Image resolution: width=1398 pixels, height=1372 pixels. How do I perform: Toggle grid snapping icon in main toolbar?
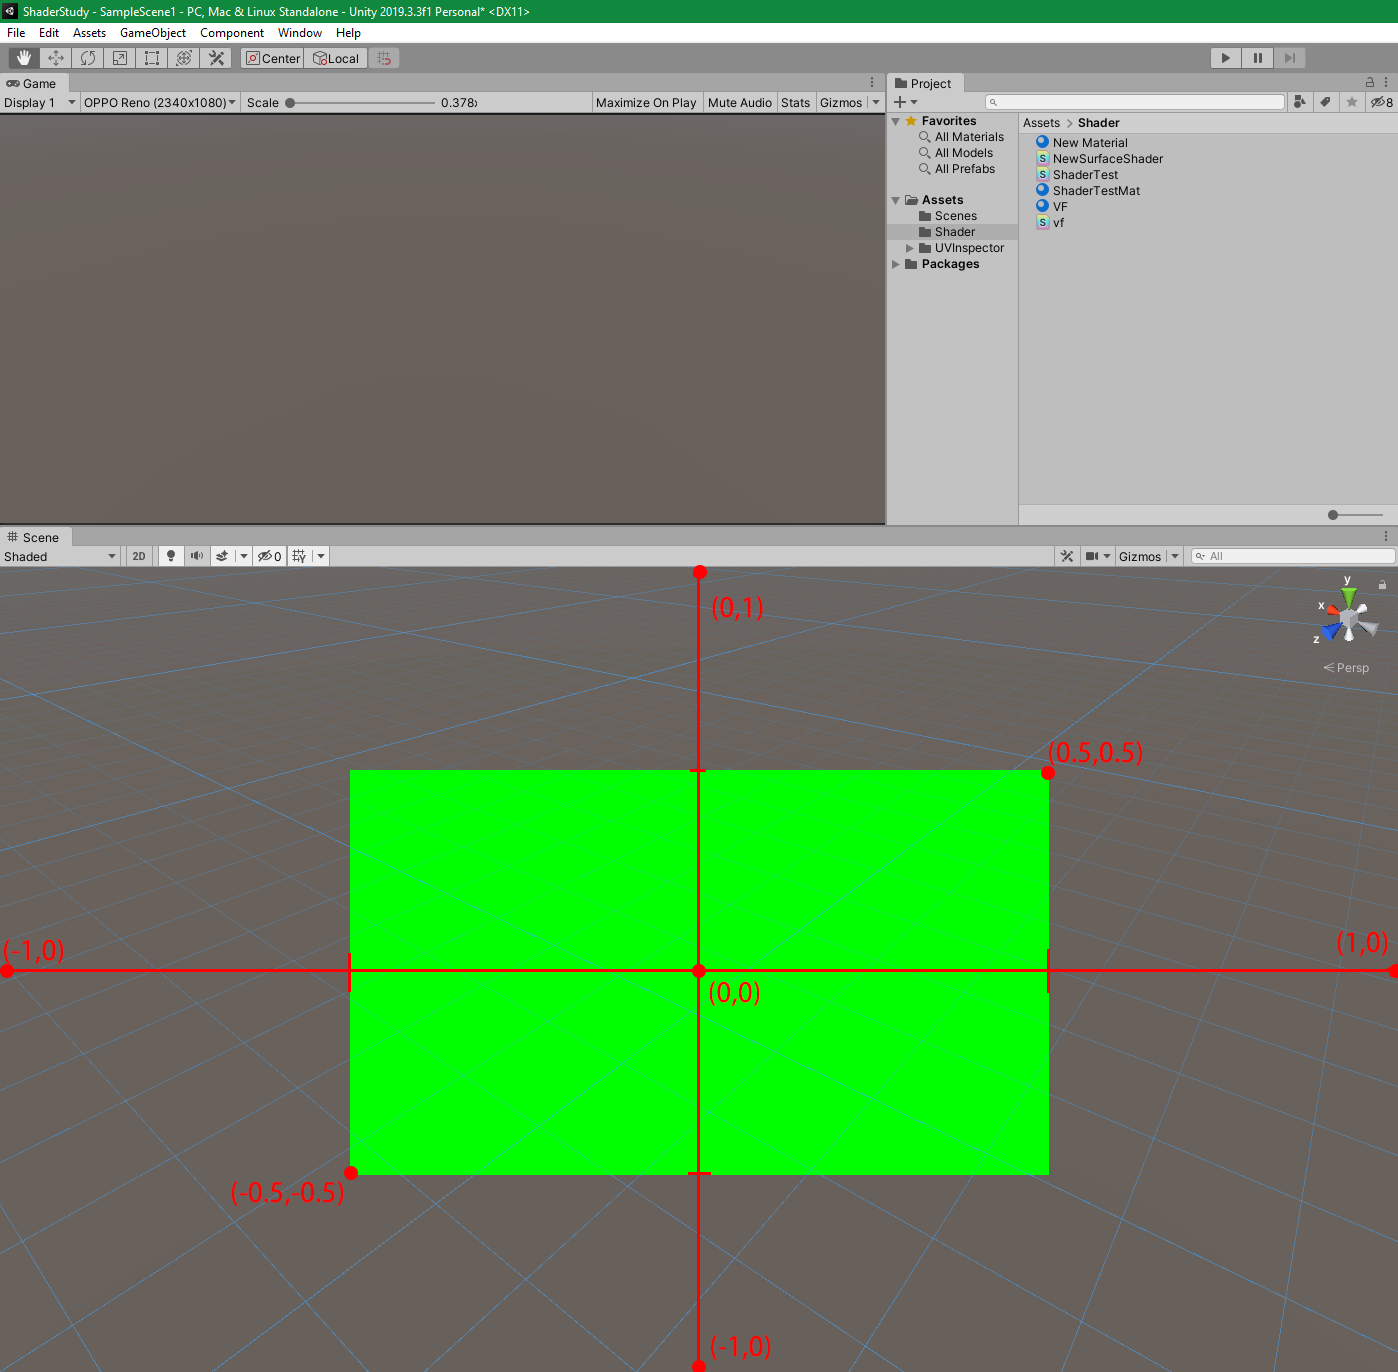pyautogui.click(x=384, y=58)
